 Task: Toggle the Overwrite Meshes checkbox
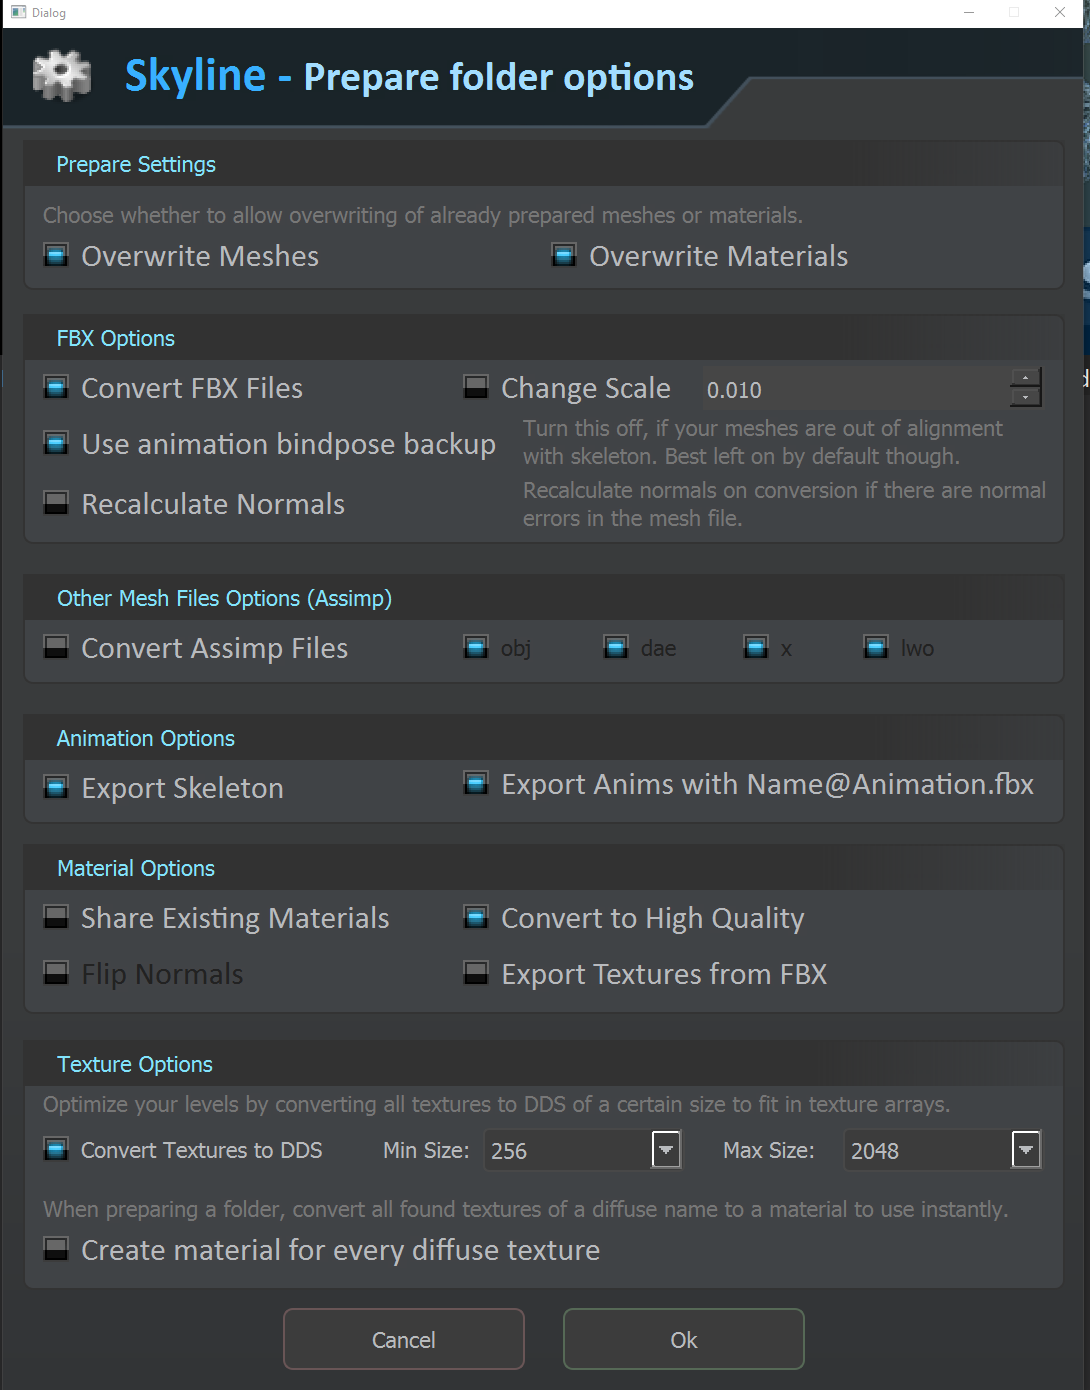coord(57,256)
